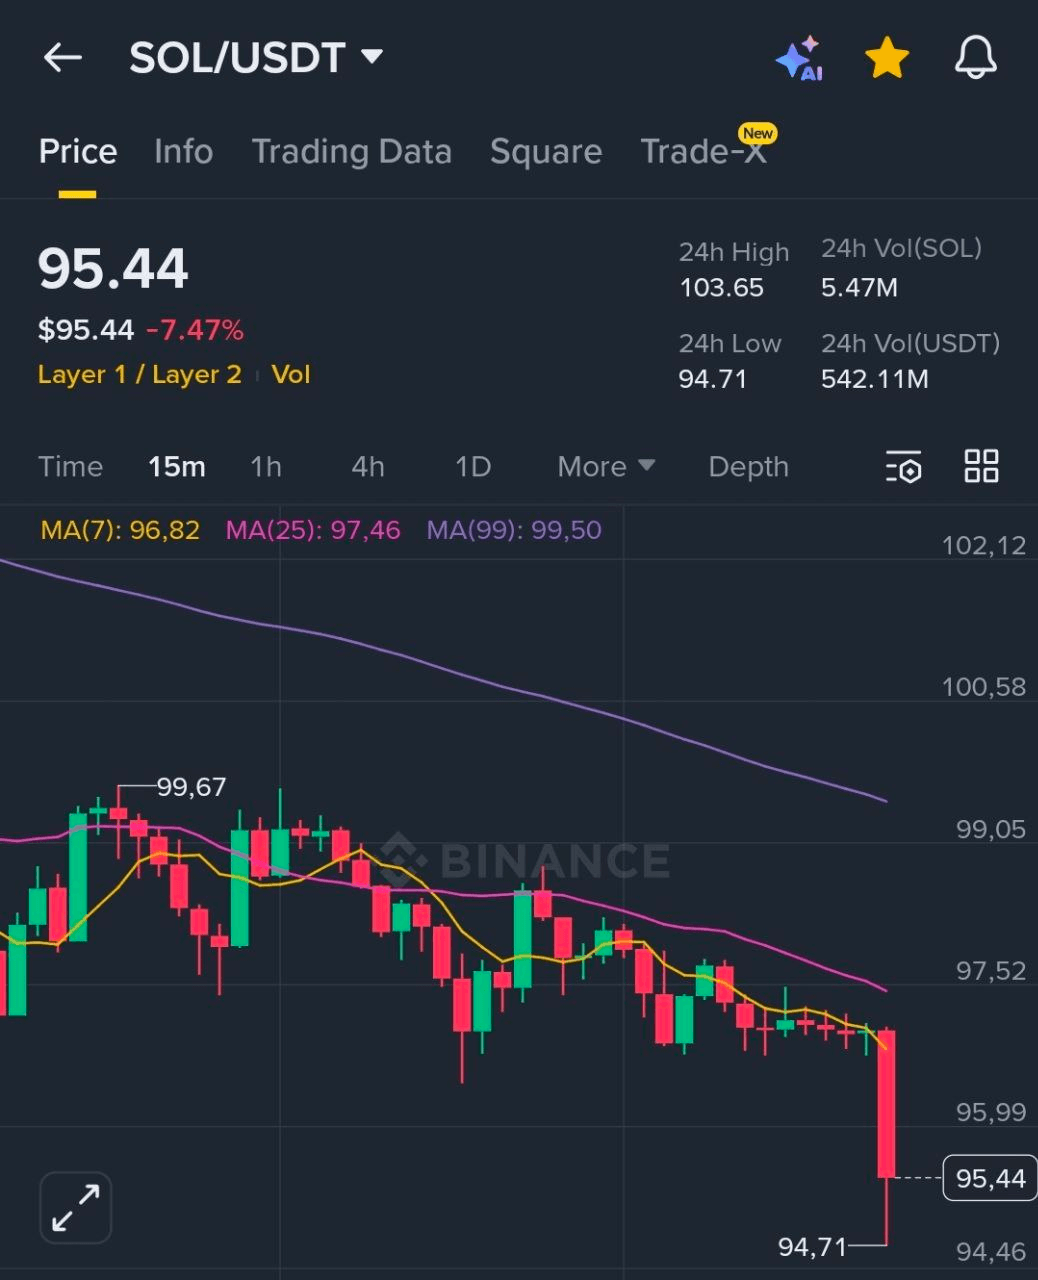The height and width of the screenshot is (1280, 1038).
Task: Show the Depth chart view
Action: (748, 466)
